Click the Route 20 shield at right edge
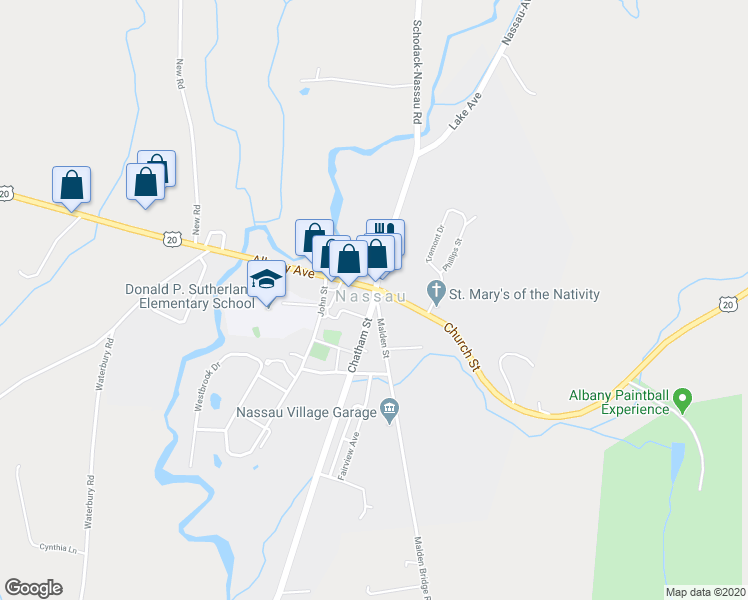 pyautogui.click(x=728, y=304)
